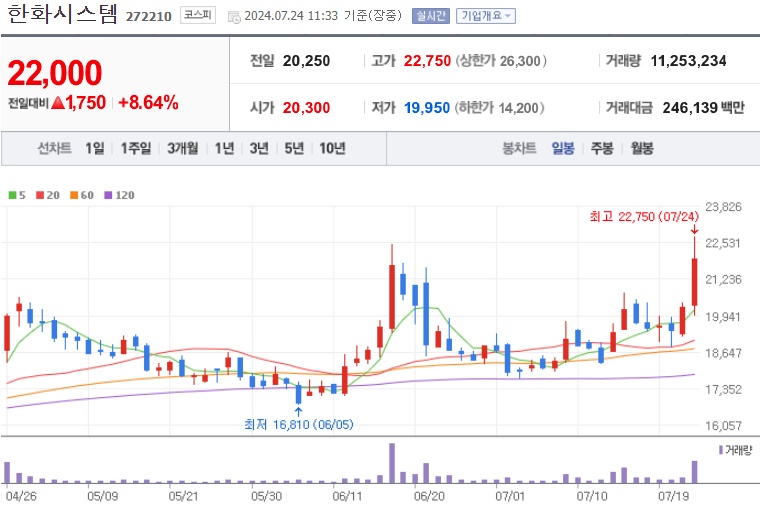Click the red up-triangle change icon
The image size is (760, 510).
[58, 102]
